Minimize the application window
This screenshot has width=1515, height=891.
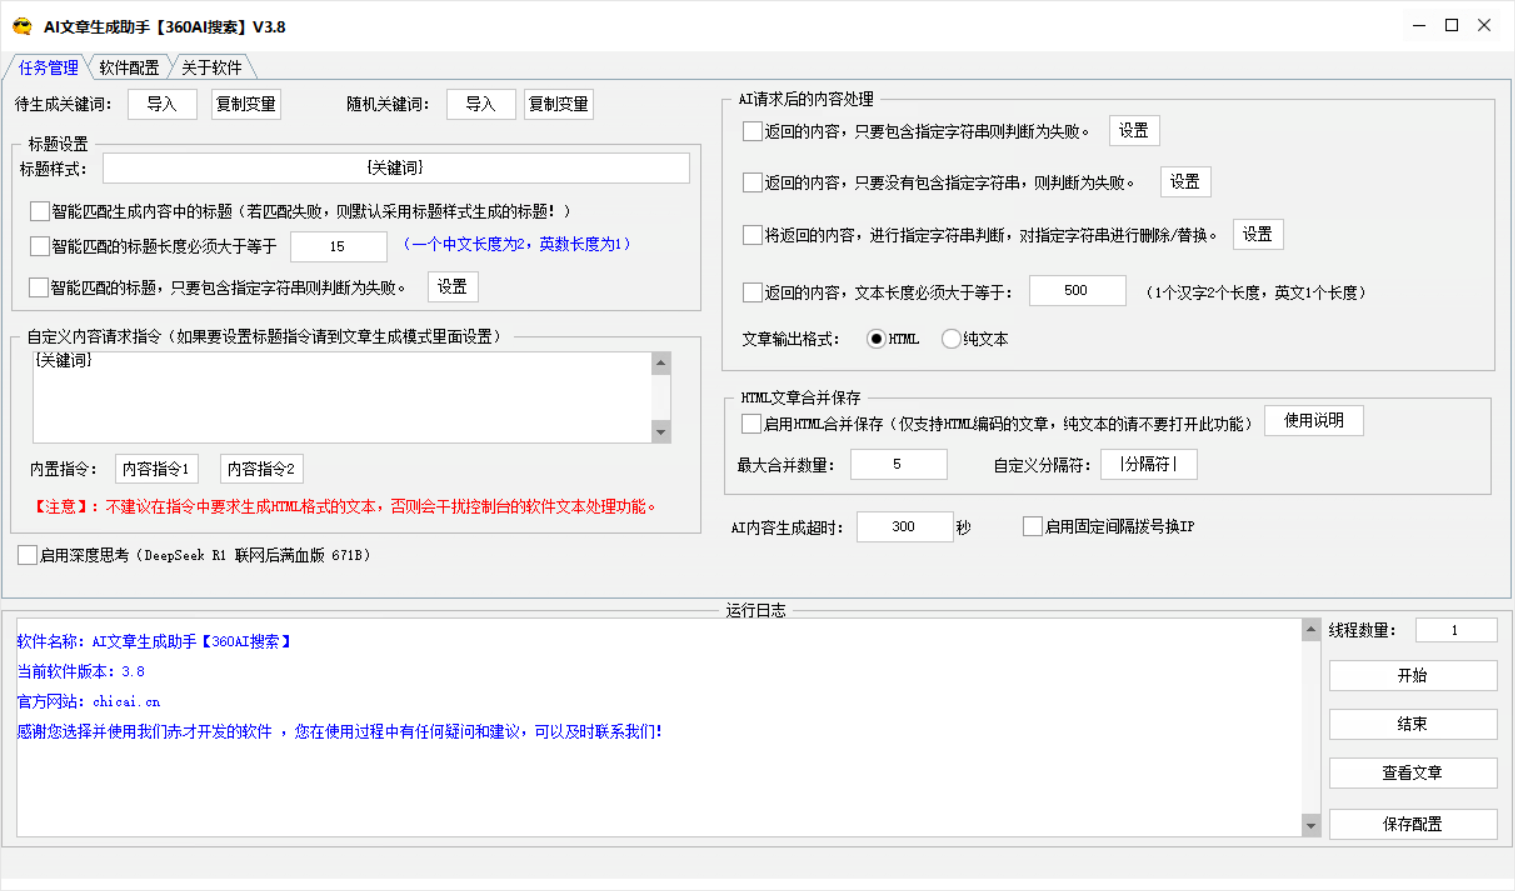(1419, 26)
